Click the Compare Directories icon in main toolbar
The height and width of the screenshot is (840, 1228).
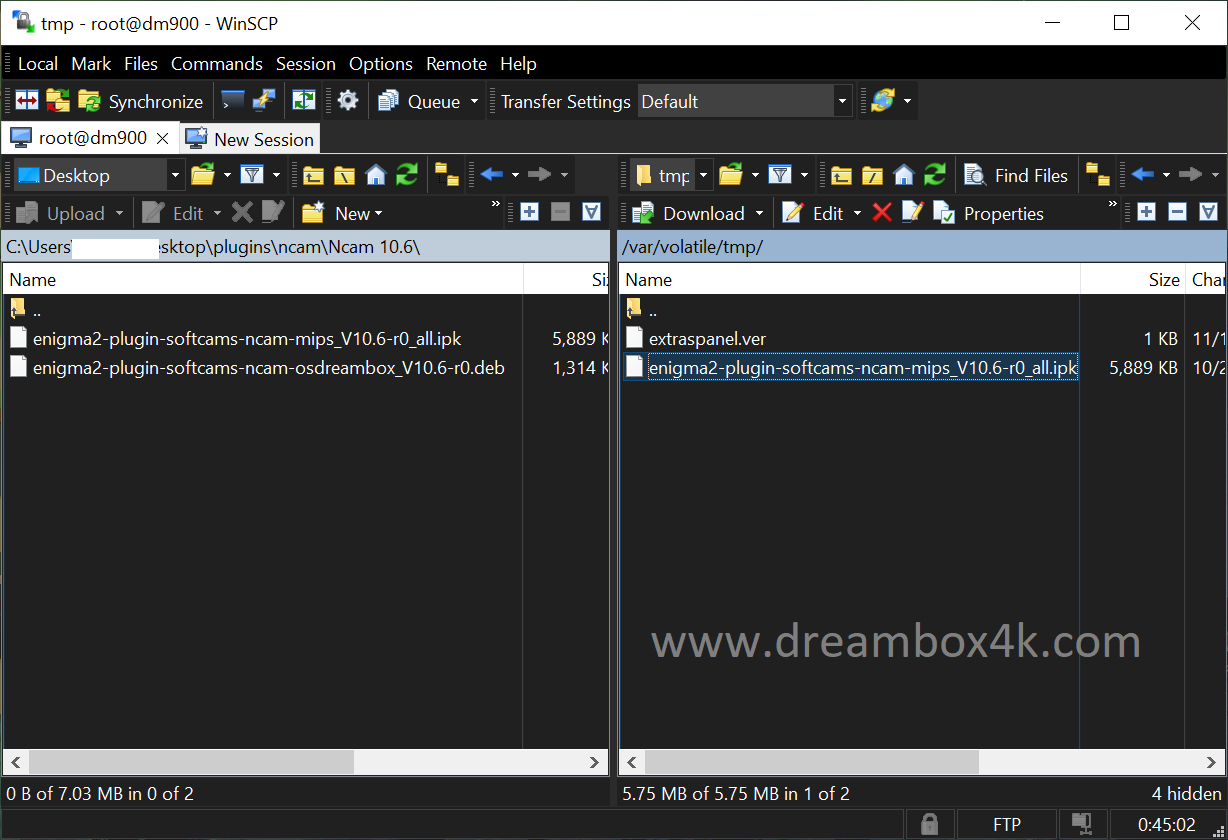pyautogui.click(x=27, y=101)
